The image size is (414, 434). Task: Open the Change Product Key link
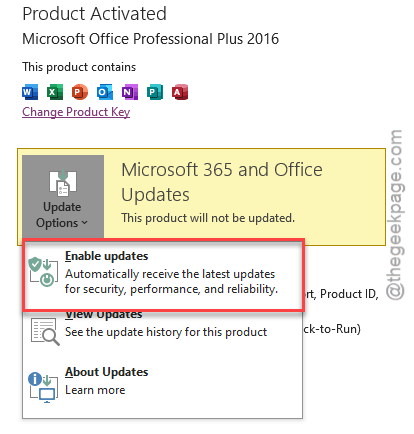(x=76, y=112)
